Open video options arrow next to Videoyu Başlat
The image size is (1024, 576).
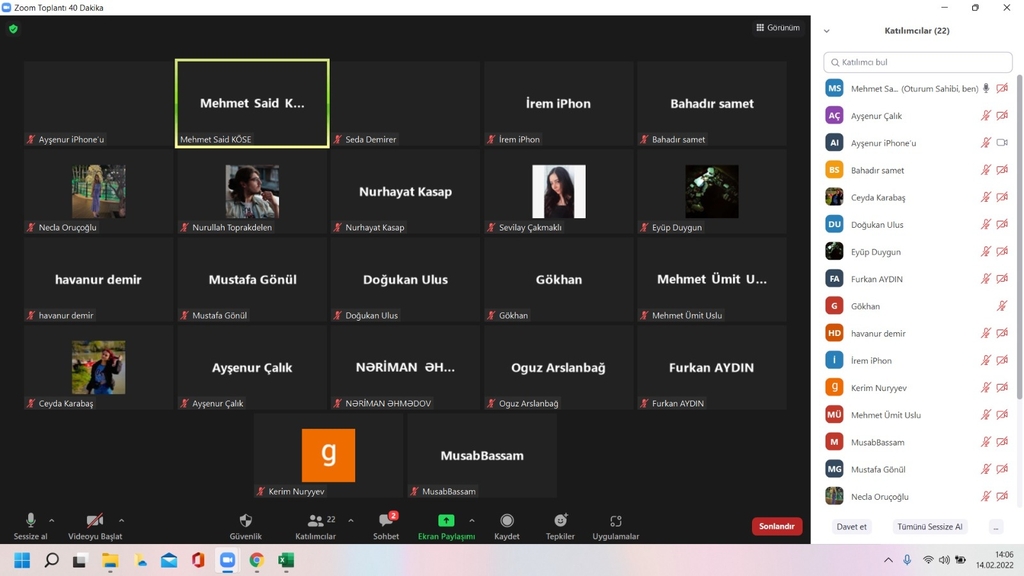click(x=121, y=520)
